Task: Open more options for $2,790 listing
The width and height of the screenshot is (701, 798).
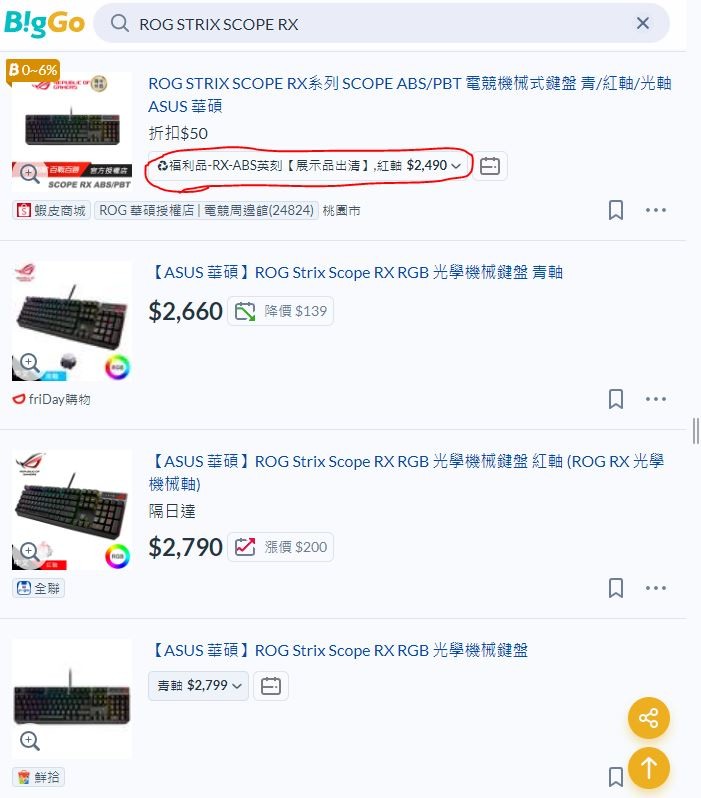Action: tap(656, 588)
